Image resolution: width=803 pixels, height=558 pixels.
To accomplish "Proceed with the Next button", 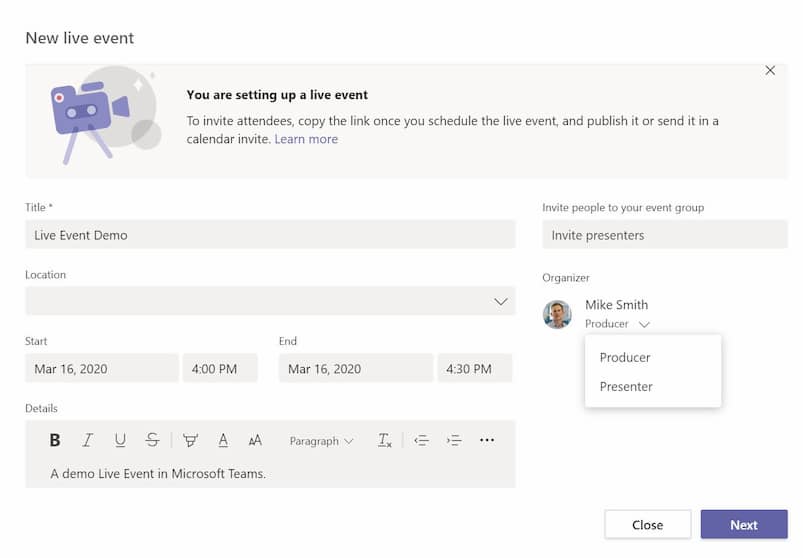I will (744, 525).
